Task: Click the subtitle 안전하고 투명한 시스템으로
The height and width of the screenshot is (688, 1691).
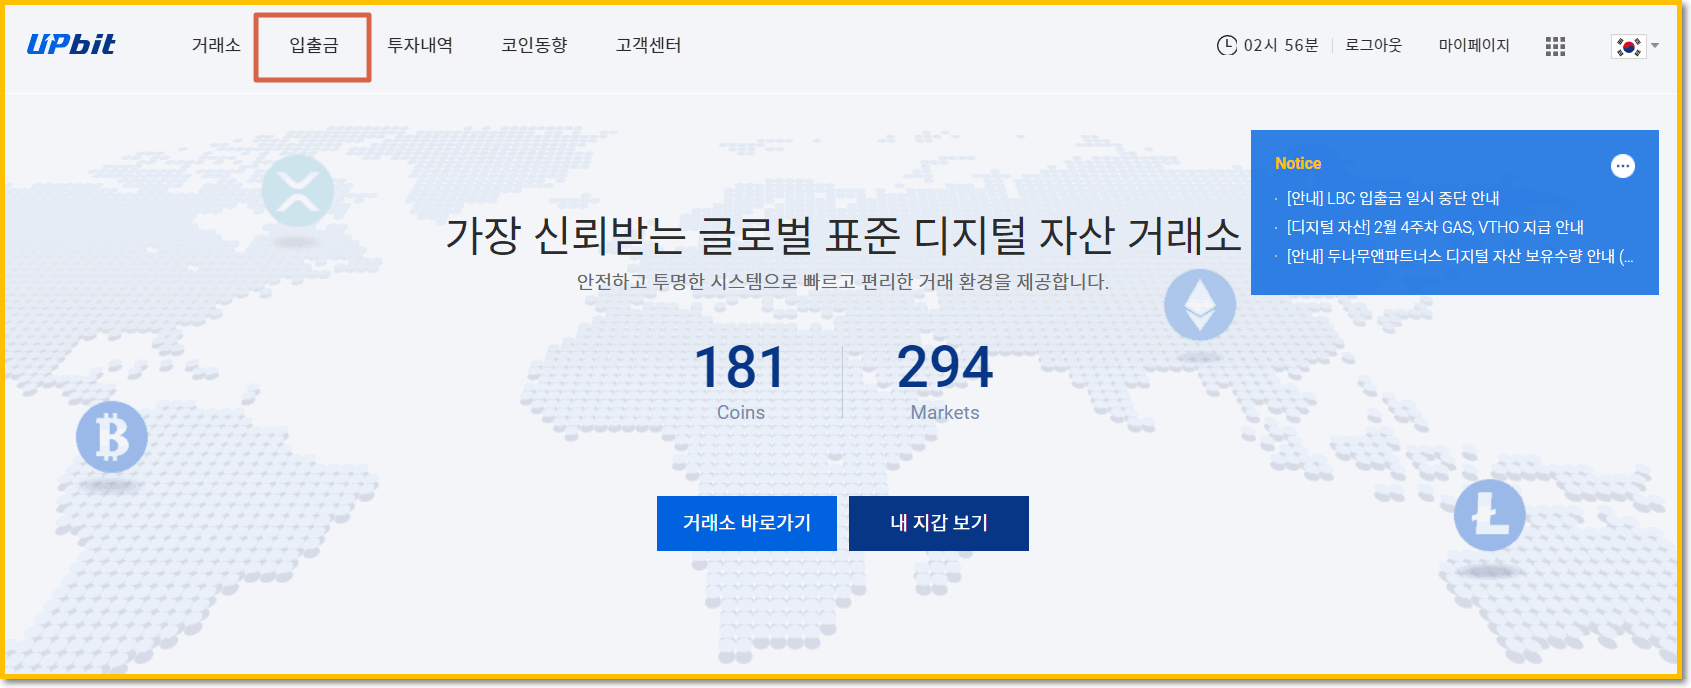Action: coord(843,282)
